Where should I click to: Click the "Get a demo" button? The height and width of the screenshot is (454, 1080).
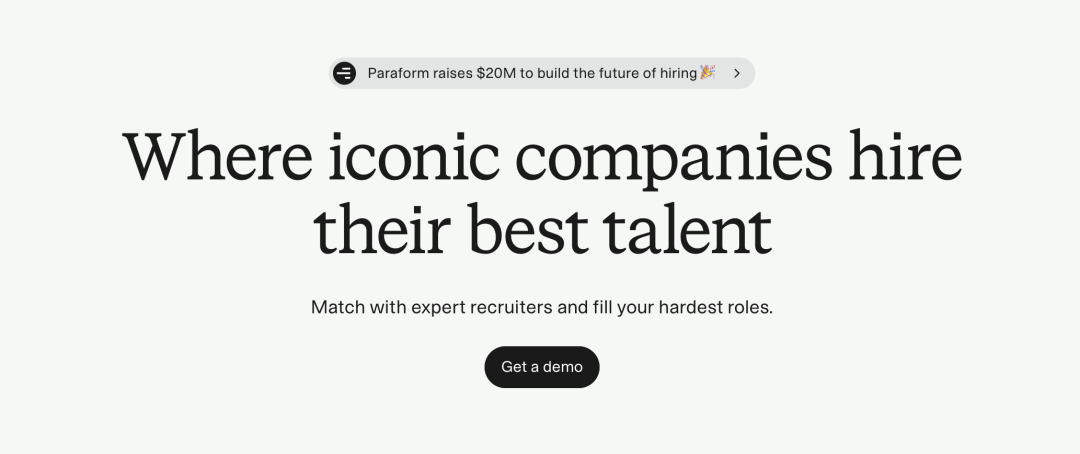pos(542,367)
